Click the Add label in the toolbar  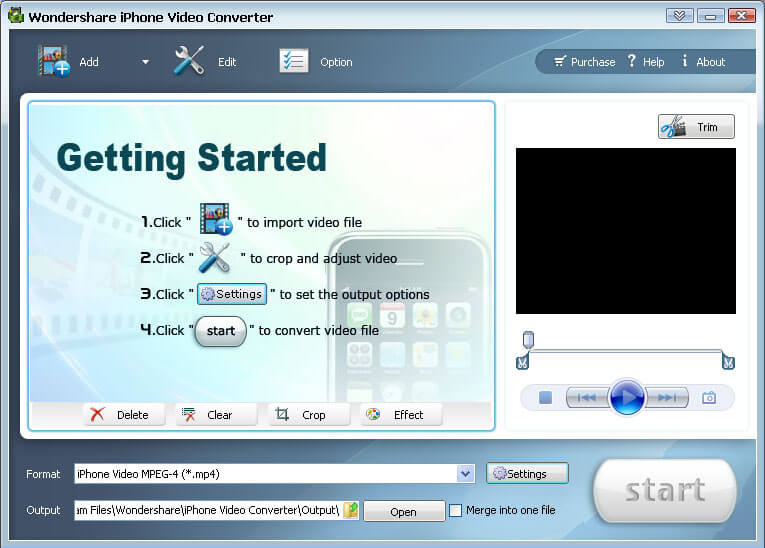click(x=89, y=62)
